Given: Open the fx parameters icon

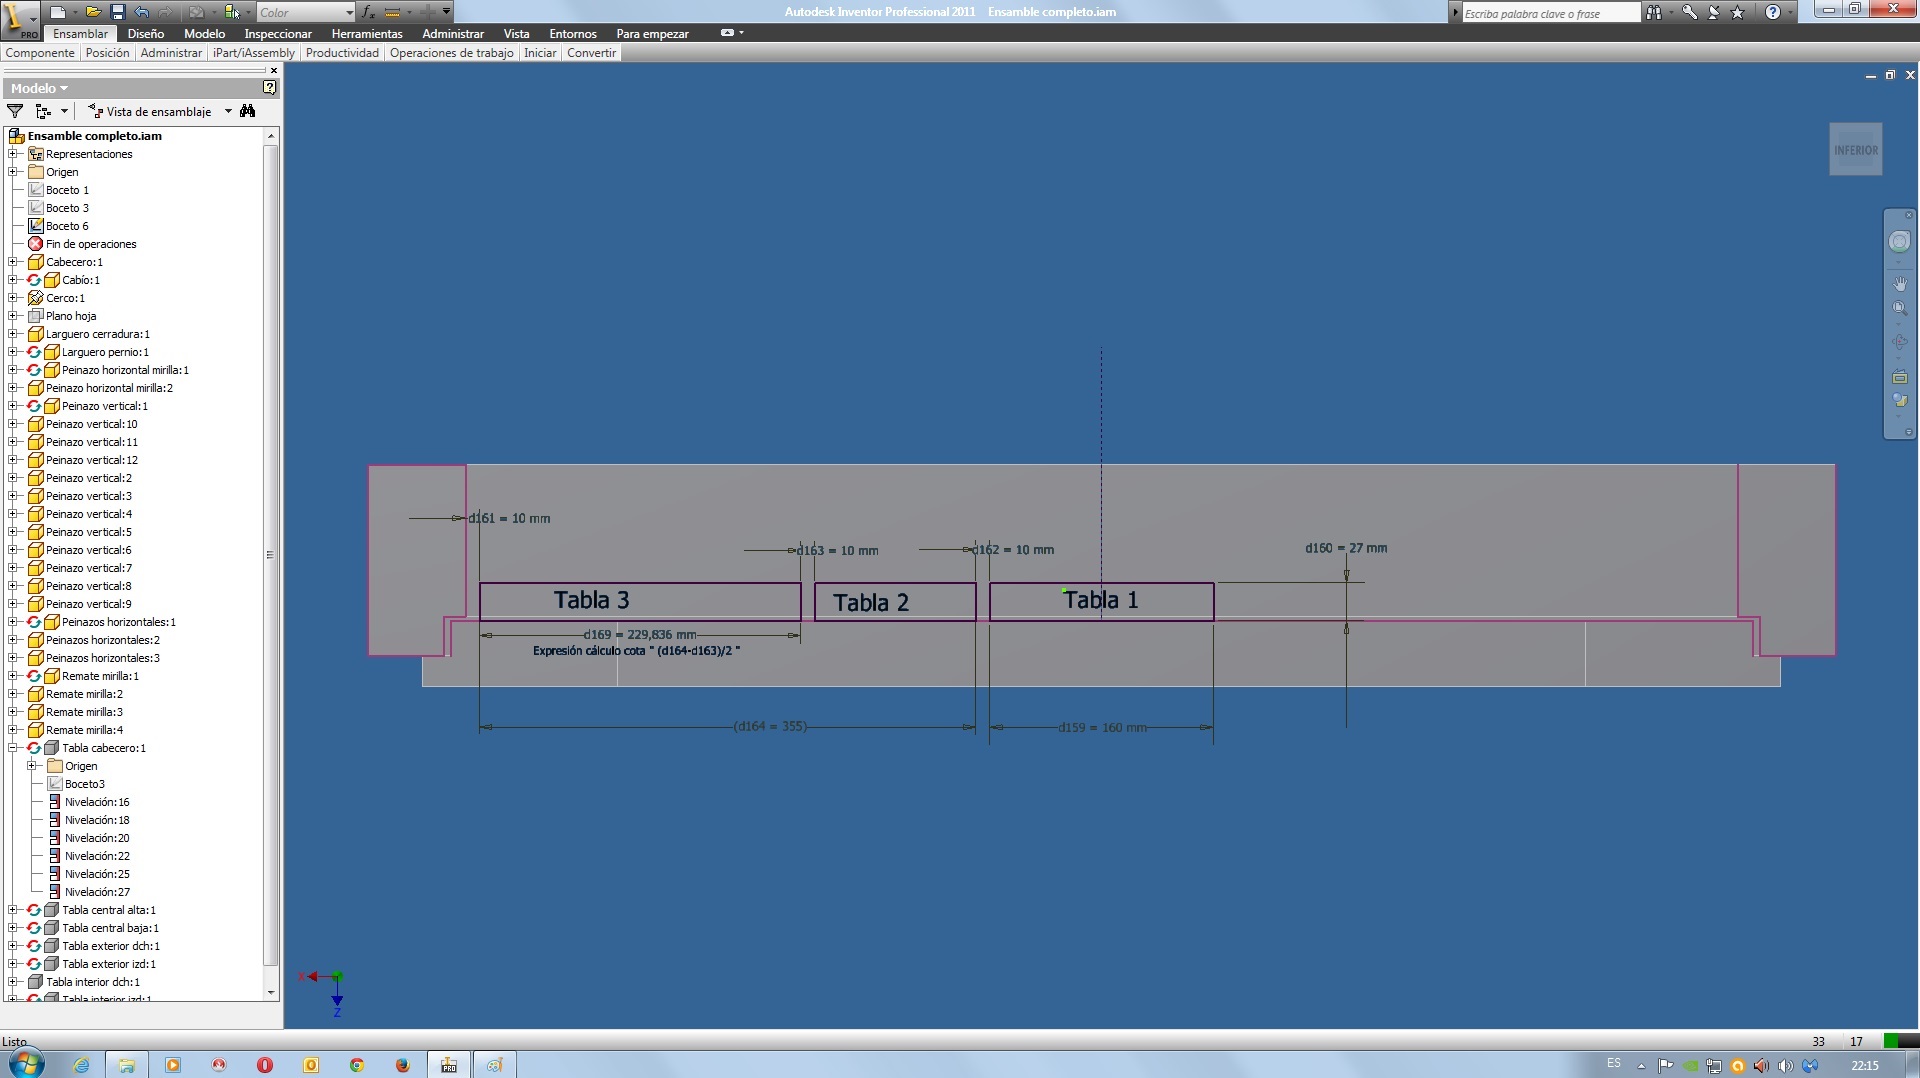Looking at the screenshot, I should [368, 12].
